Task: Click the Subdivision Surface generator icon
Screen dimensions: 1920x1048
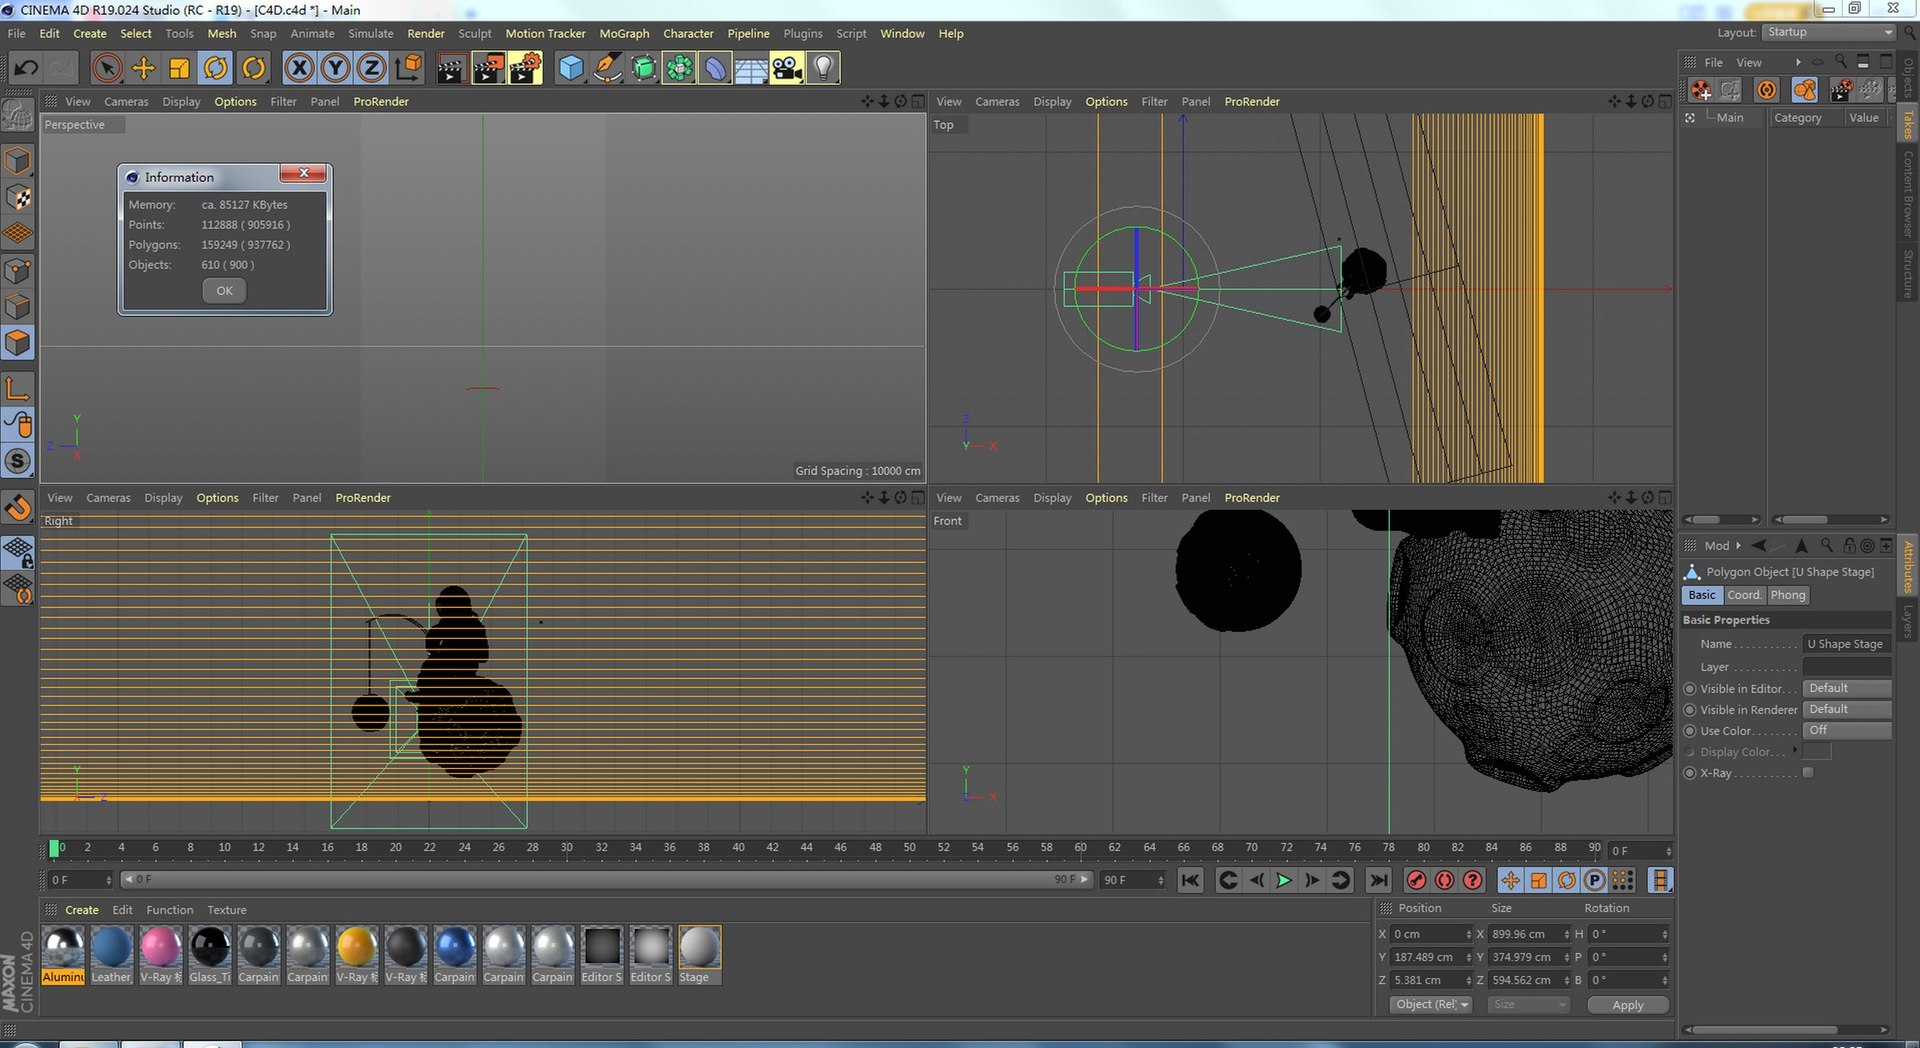Action: coord(643,68)
